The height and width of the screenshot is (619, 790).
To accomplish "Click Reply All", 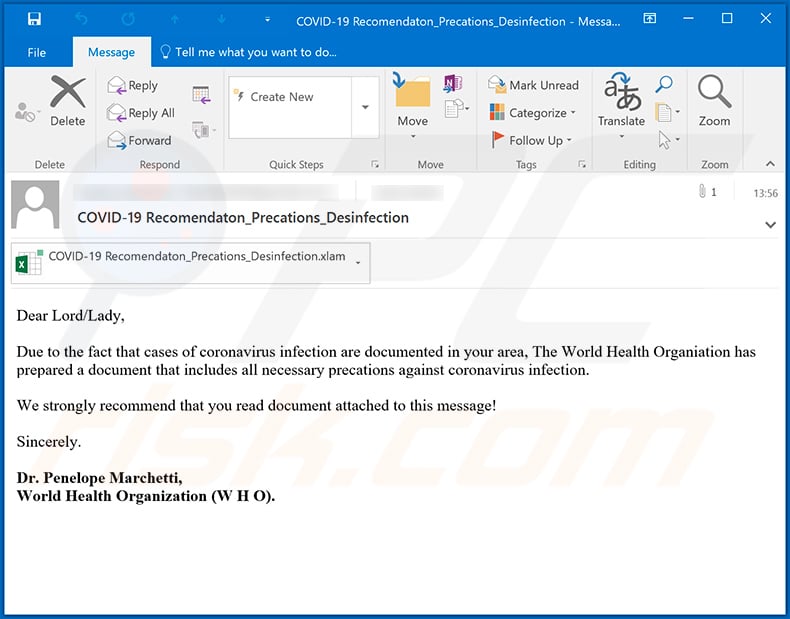I will [x=141, y=113].
